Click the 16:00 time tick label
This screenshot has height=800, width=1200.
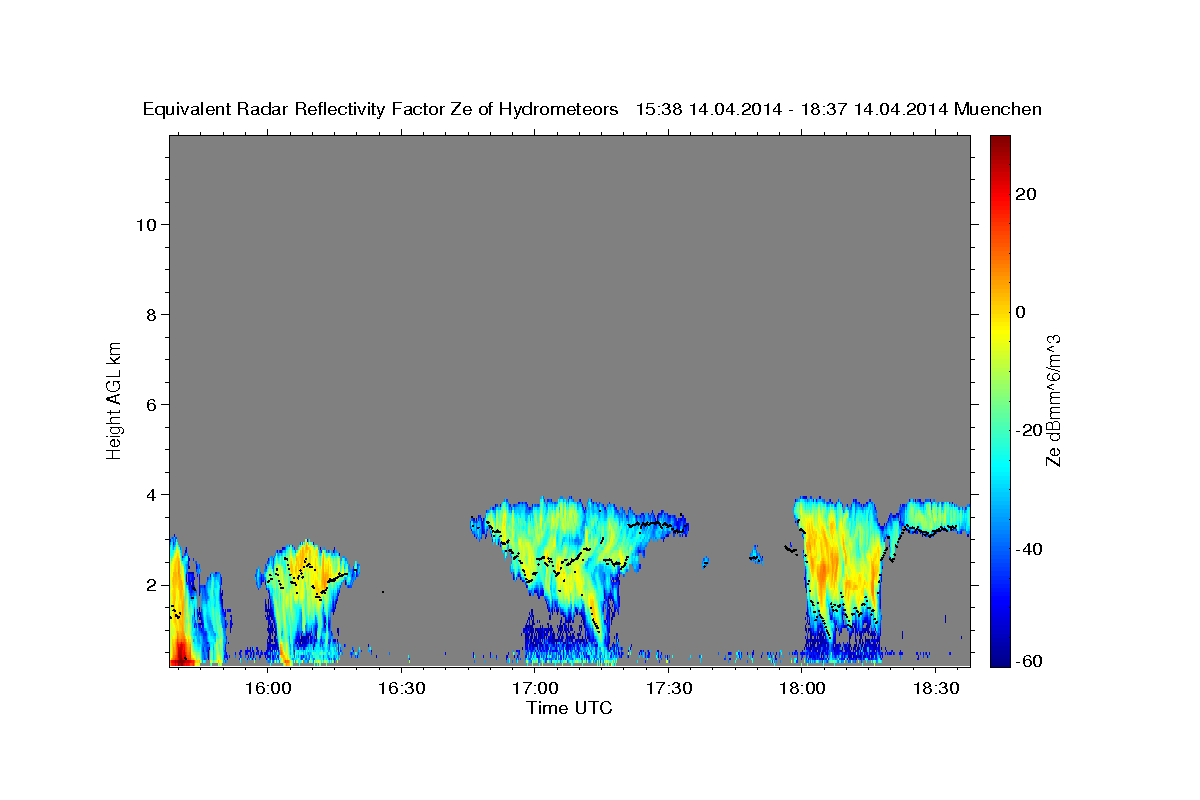269,689
